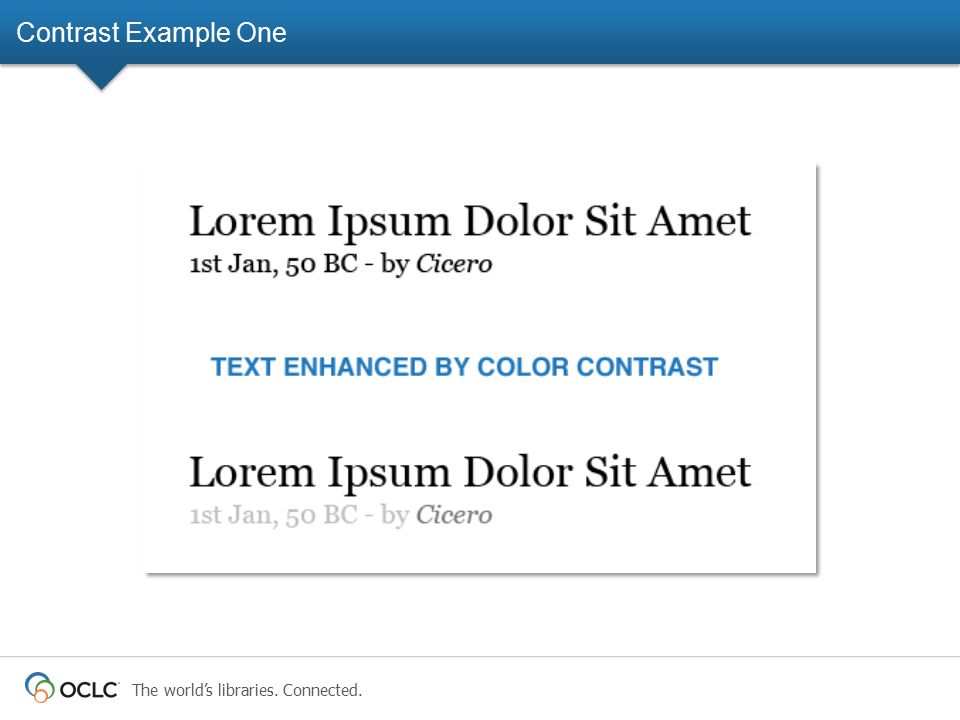The width and height of the screenshot is (960, 720).
Task: Click the word Lorem in the bottom heading
Action: [252, 472]
